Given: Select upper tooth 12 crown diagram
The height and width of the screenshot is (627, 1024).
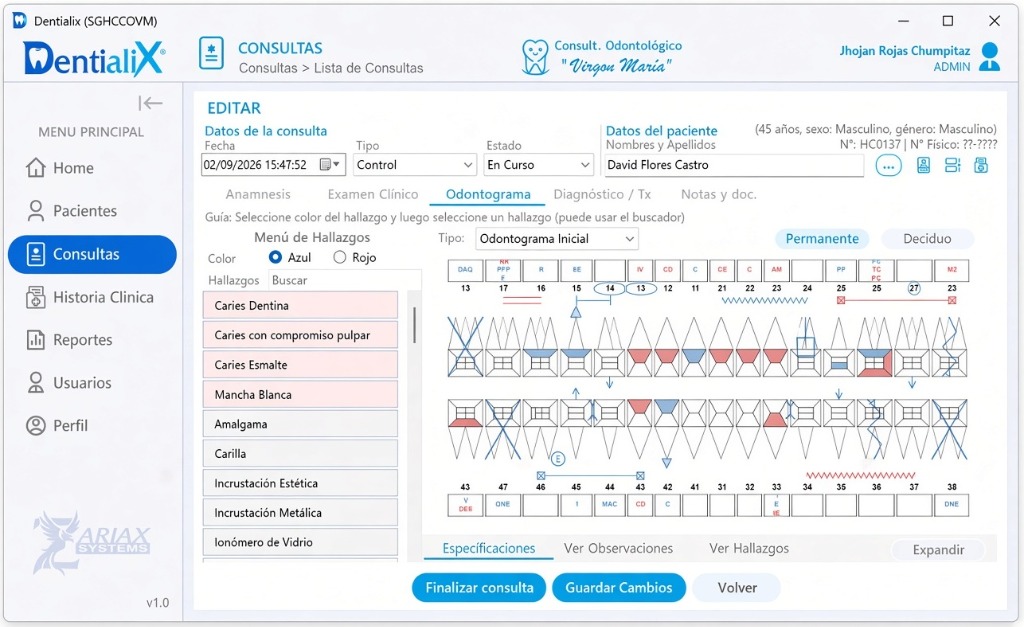Looking at the screenshot, I should 667,362.
